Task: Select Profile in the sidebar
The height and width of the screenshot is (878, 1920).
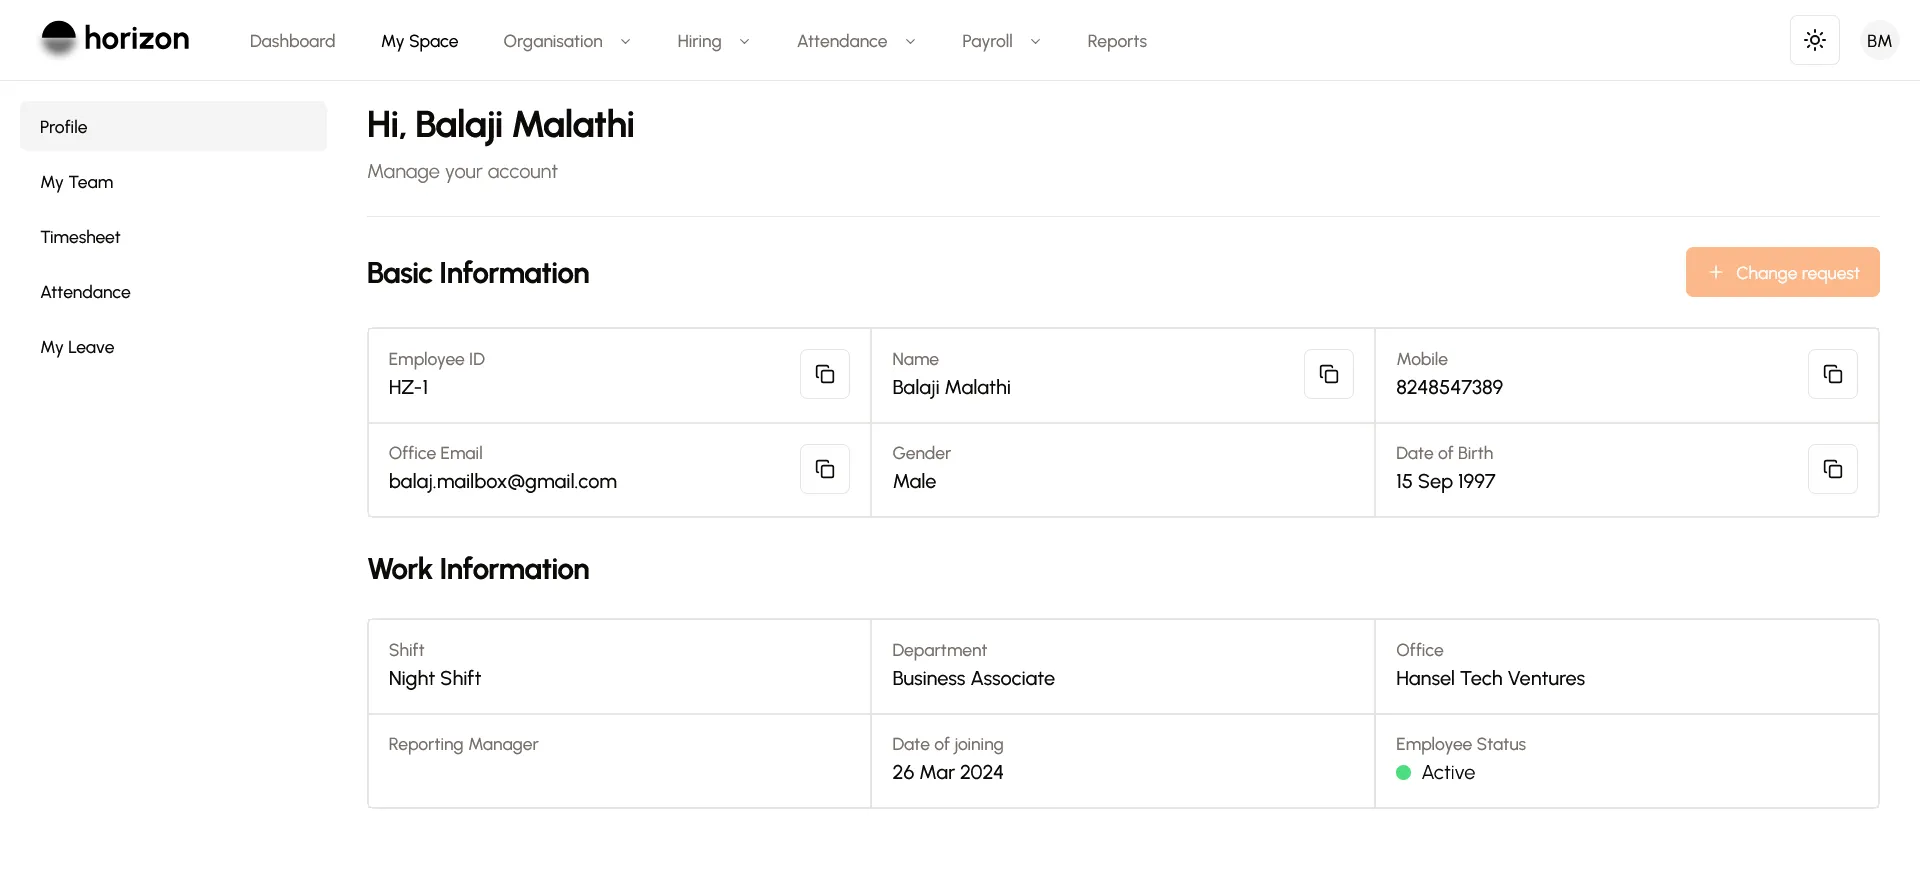Action: point(173,126)
